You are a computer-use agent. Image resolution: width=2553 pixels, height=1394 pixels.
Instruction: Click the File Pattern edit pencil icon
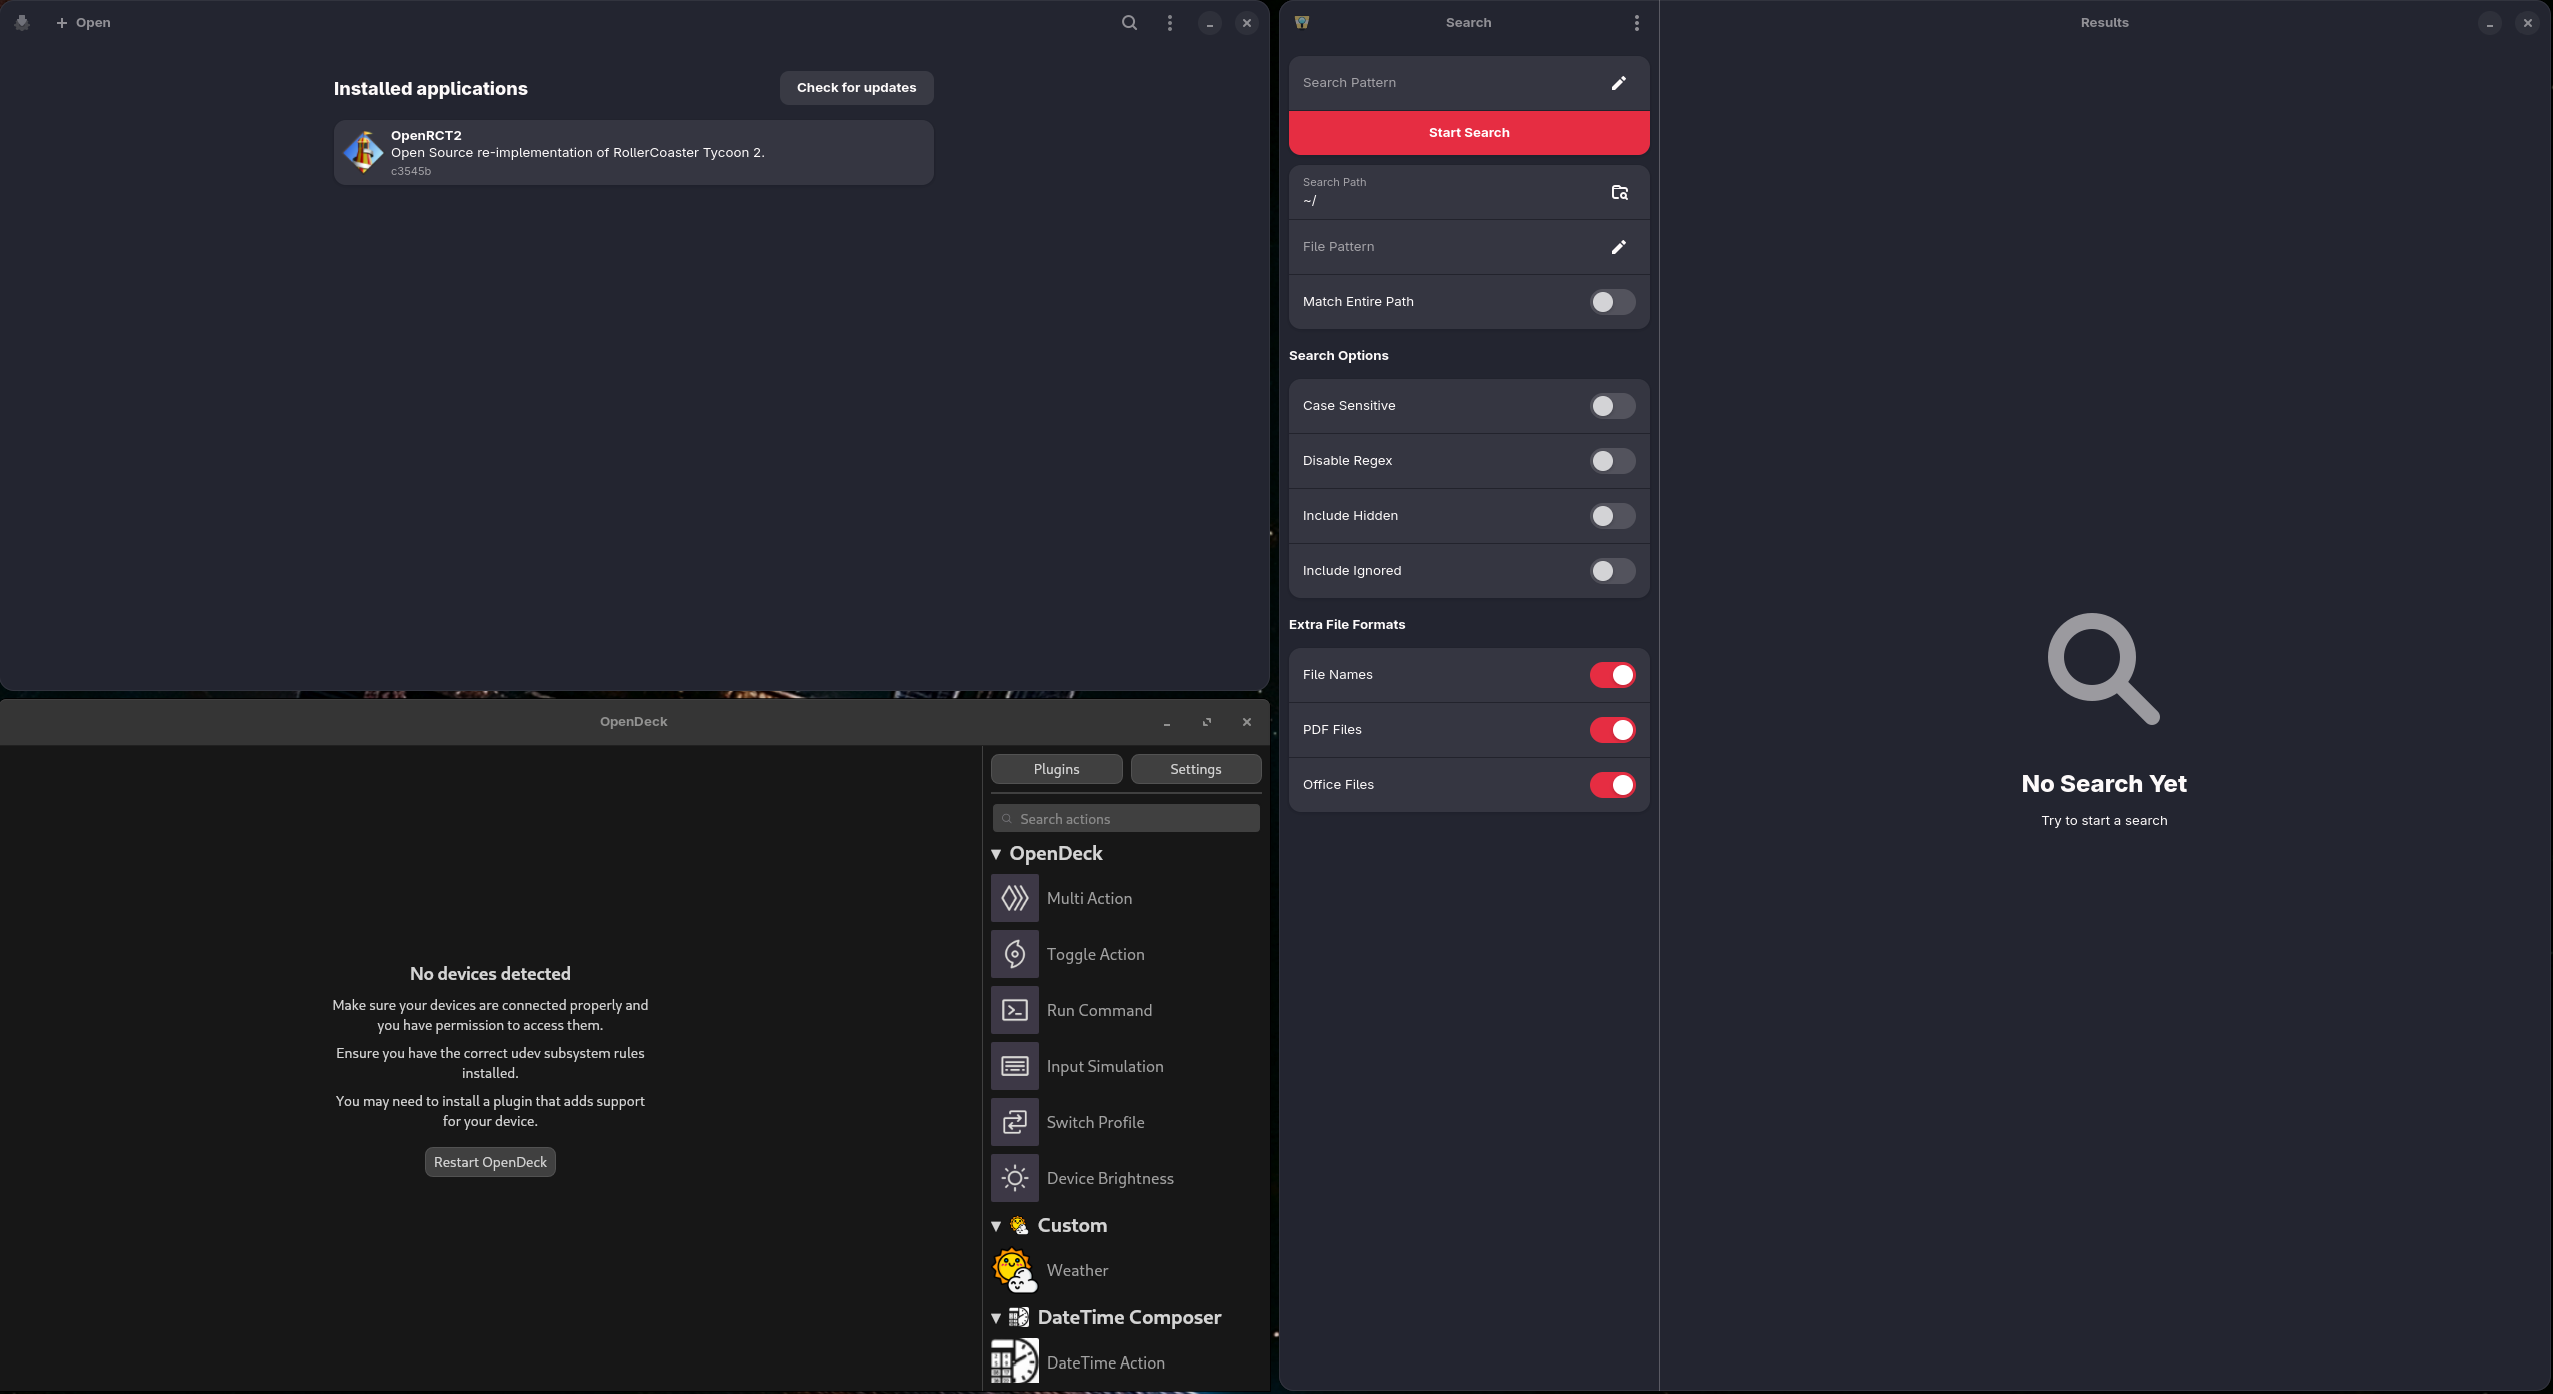click(1618, 247)
